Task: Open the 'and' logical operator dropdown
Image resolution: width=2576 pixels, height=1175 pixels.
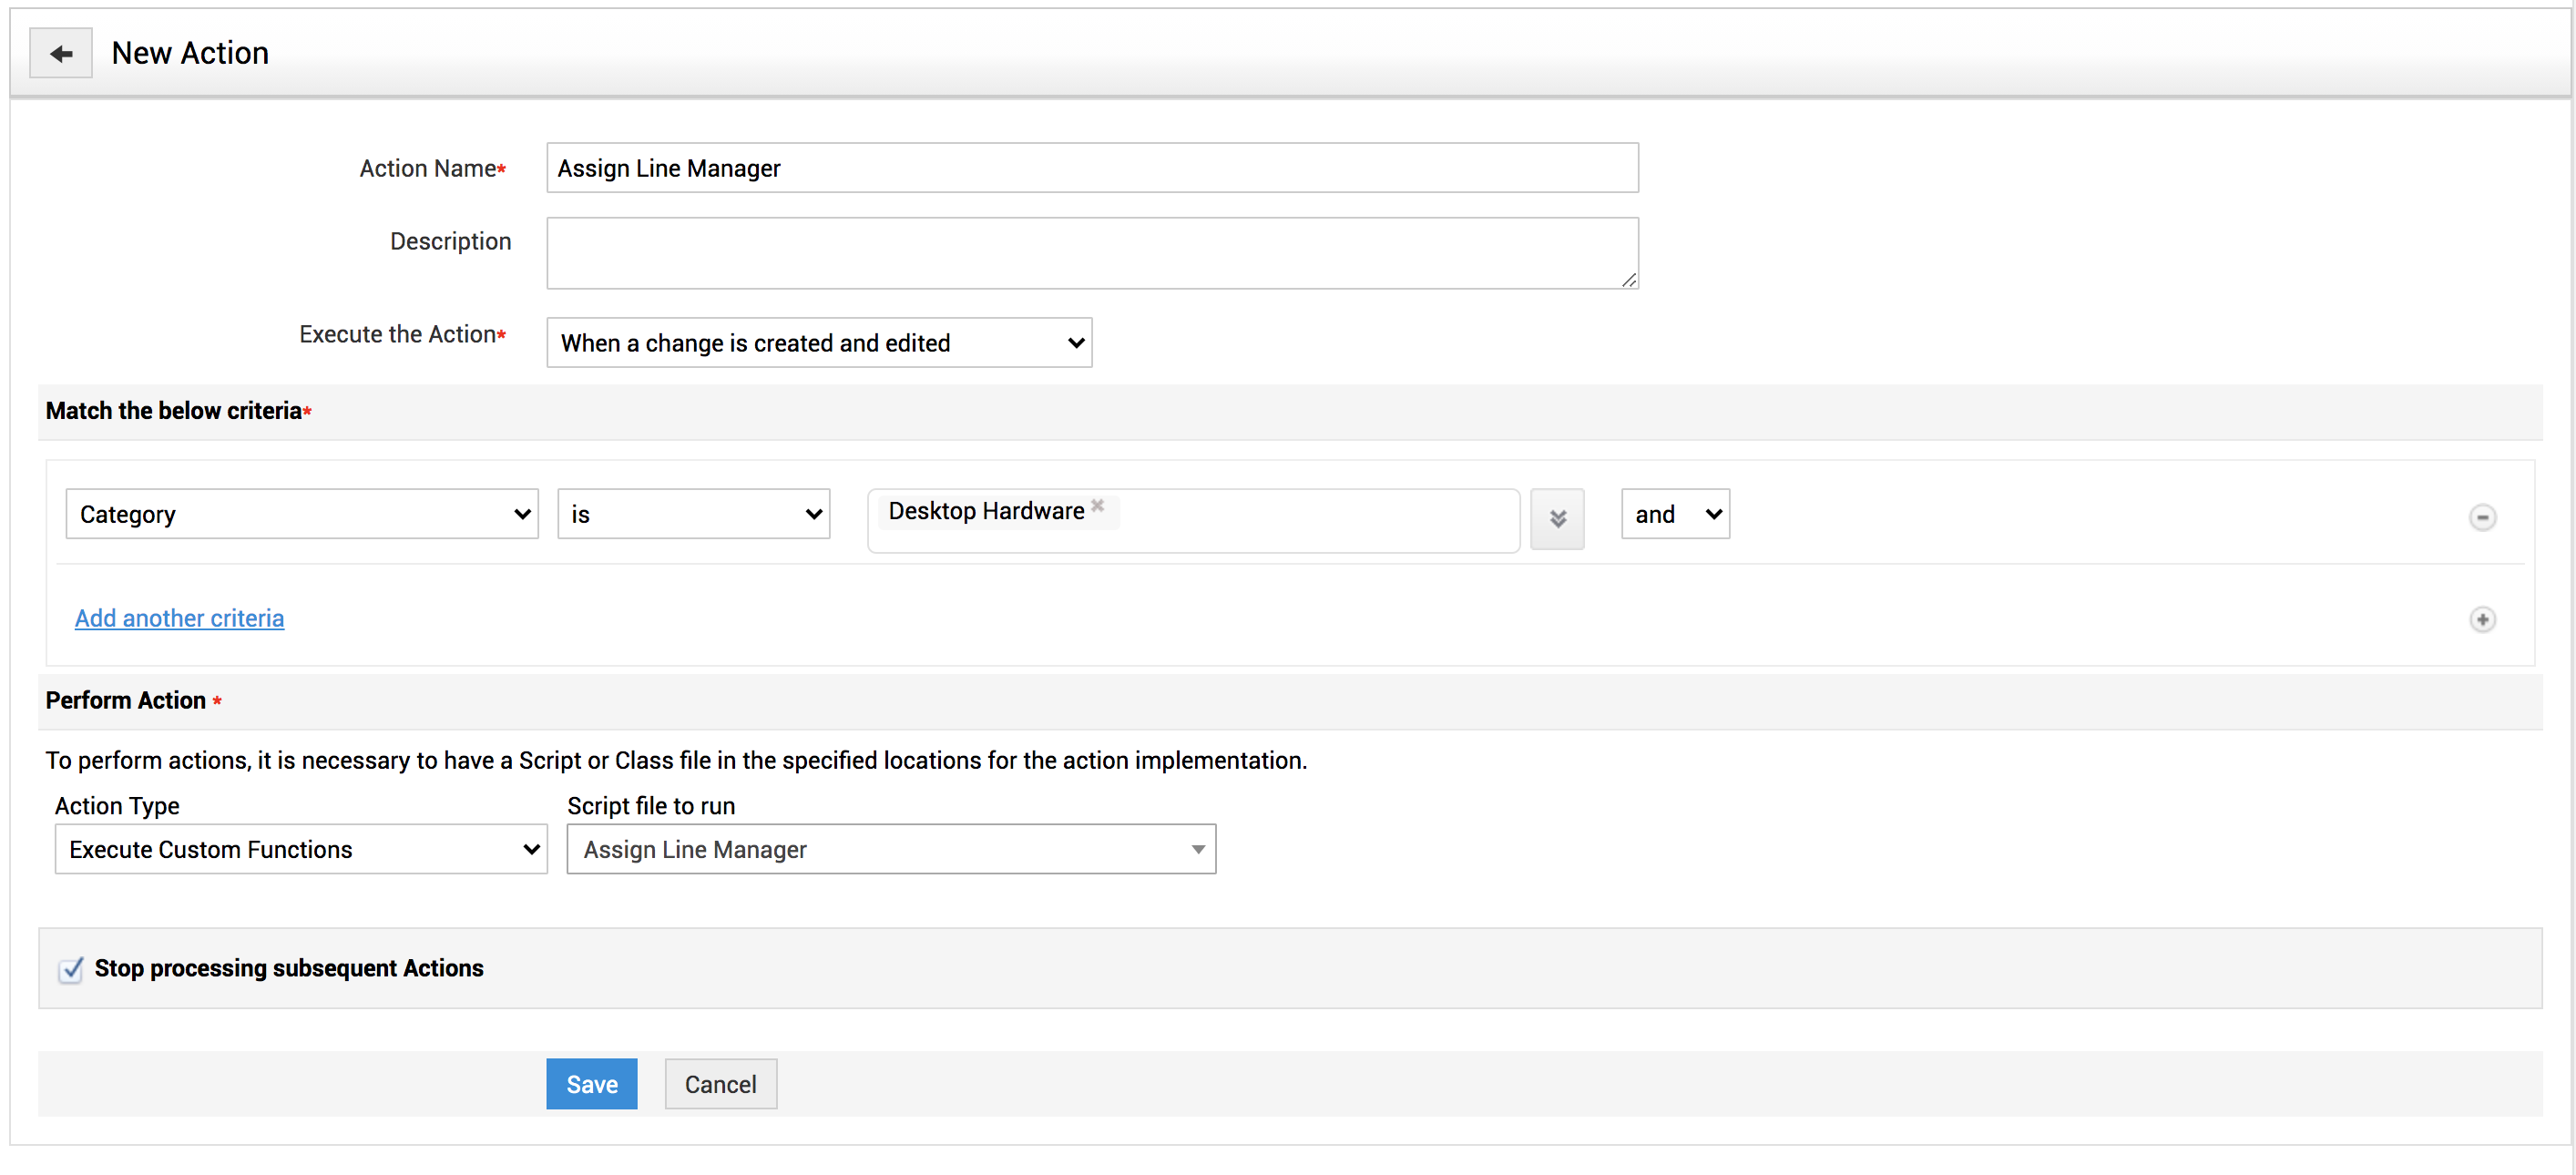Action: 1674,514
